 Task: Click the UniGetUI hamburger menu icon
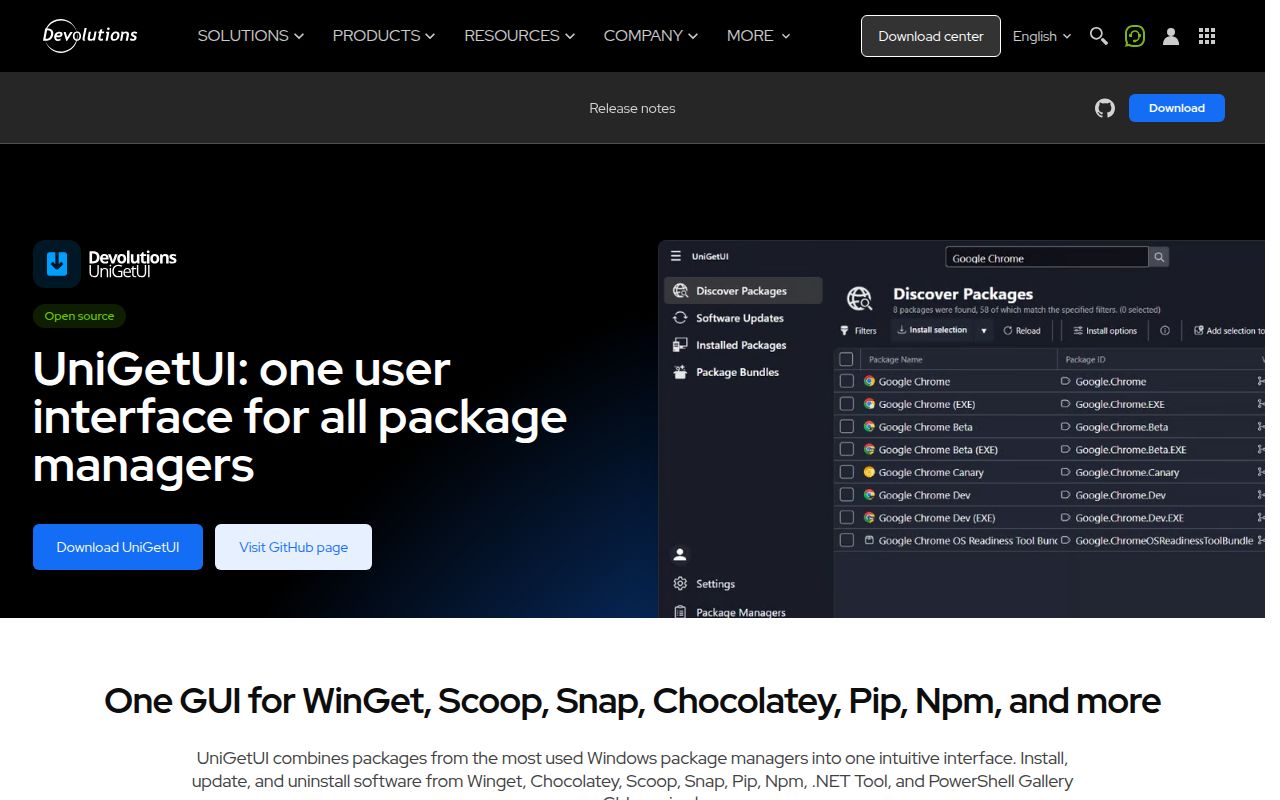click(x=676, y=256)
